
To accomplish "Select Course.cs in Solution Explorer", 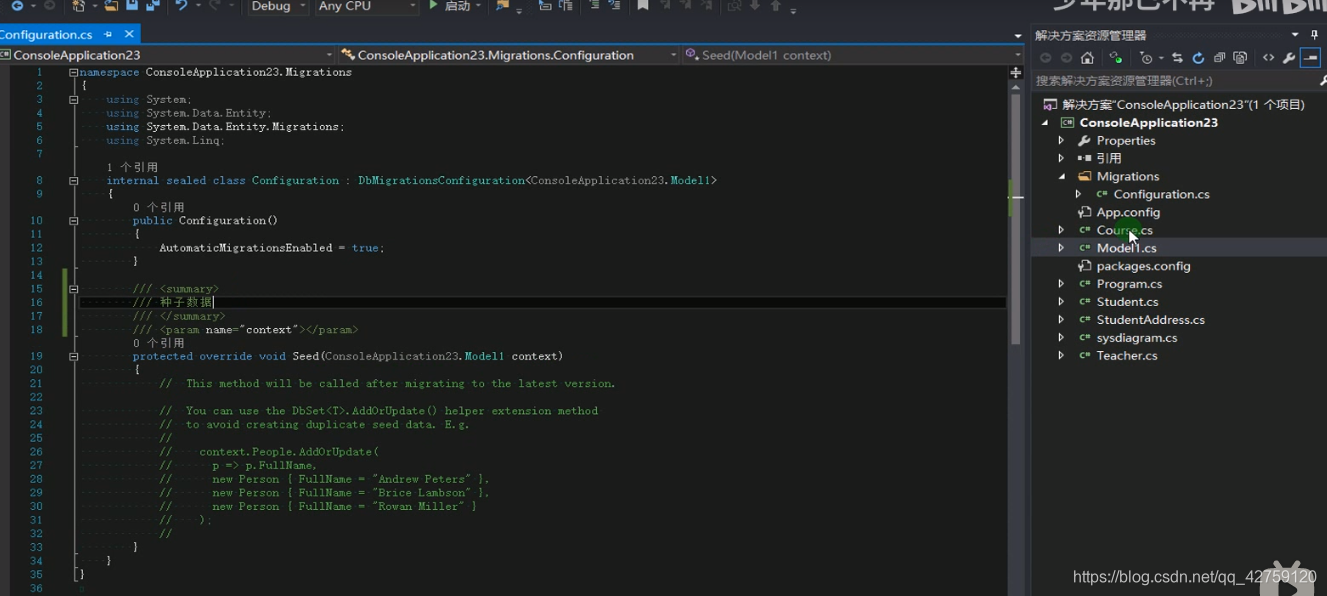I will (1124, 231).
